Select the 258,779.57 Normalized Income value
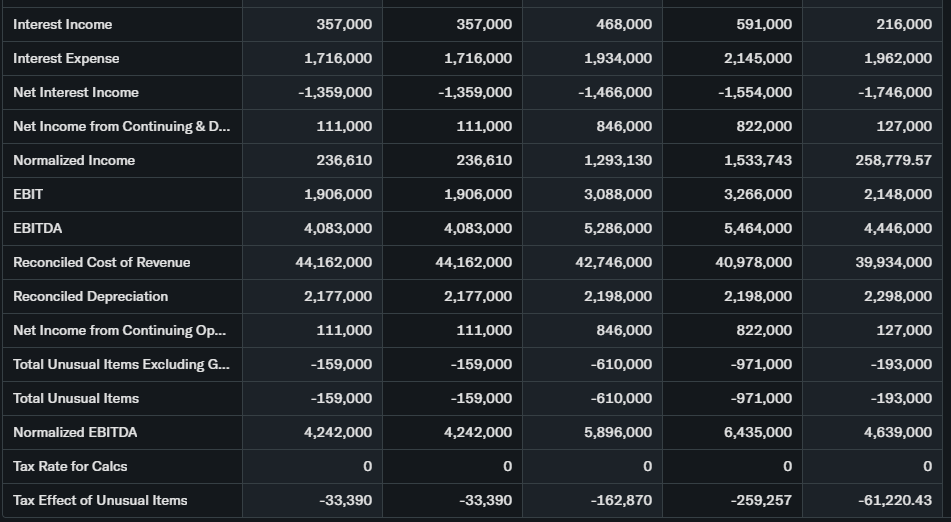Image resolution: width=951 pixels, height=522 pixels. pyautogui.click(x=893, y=160)
